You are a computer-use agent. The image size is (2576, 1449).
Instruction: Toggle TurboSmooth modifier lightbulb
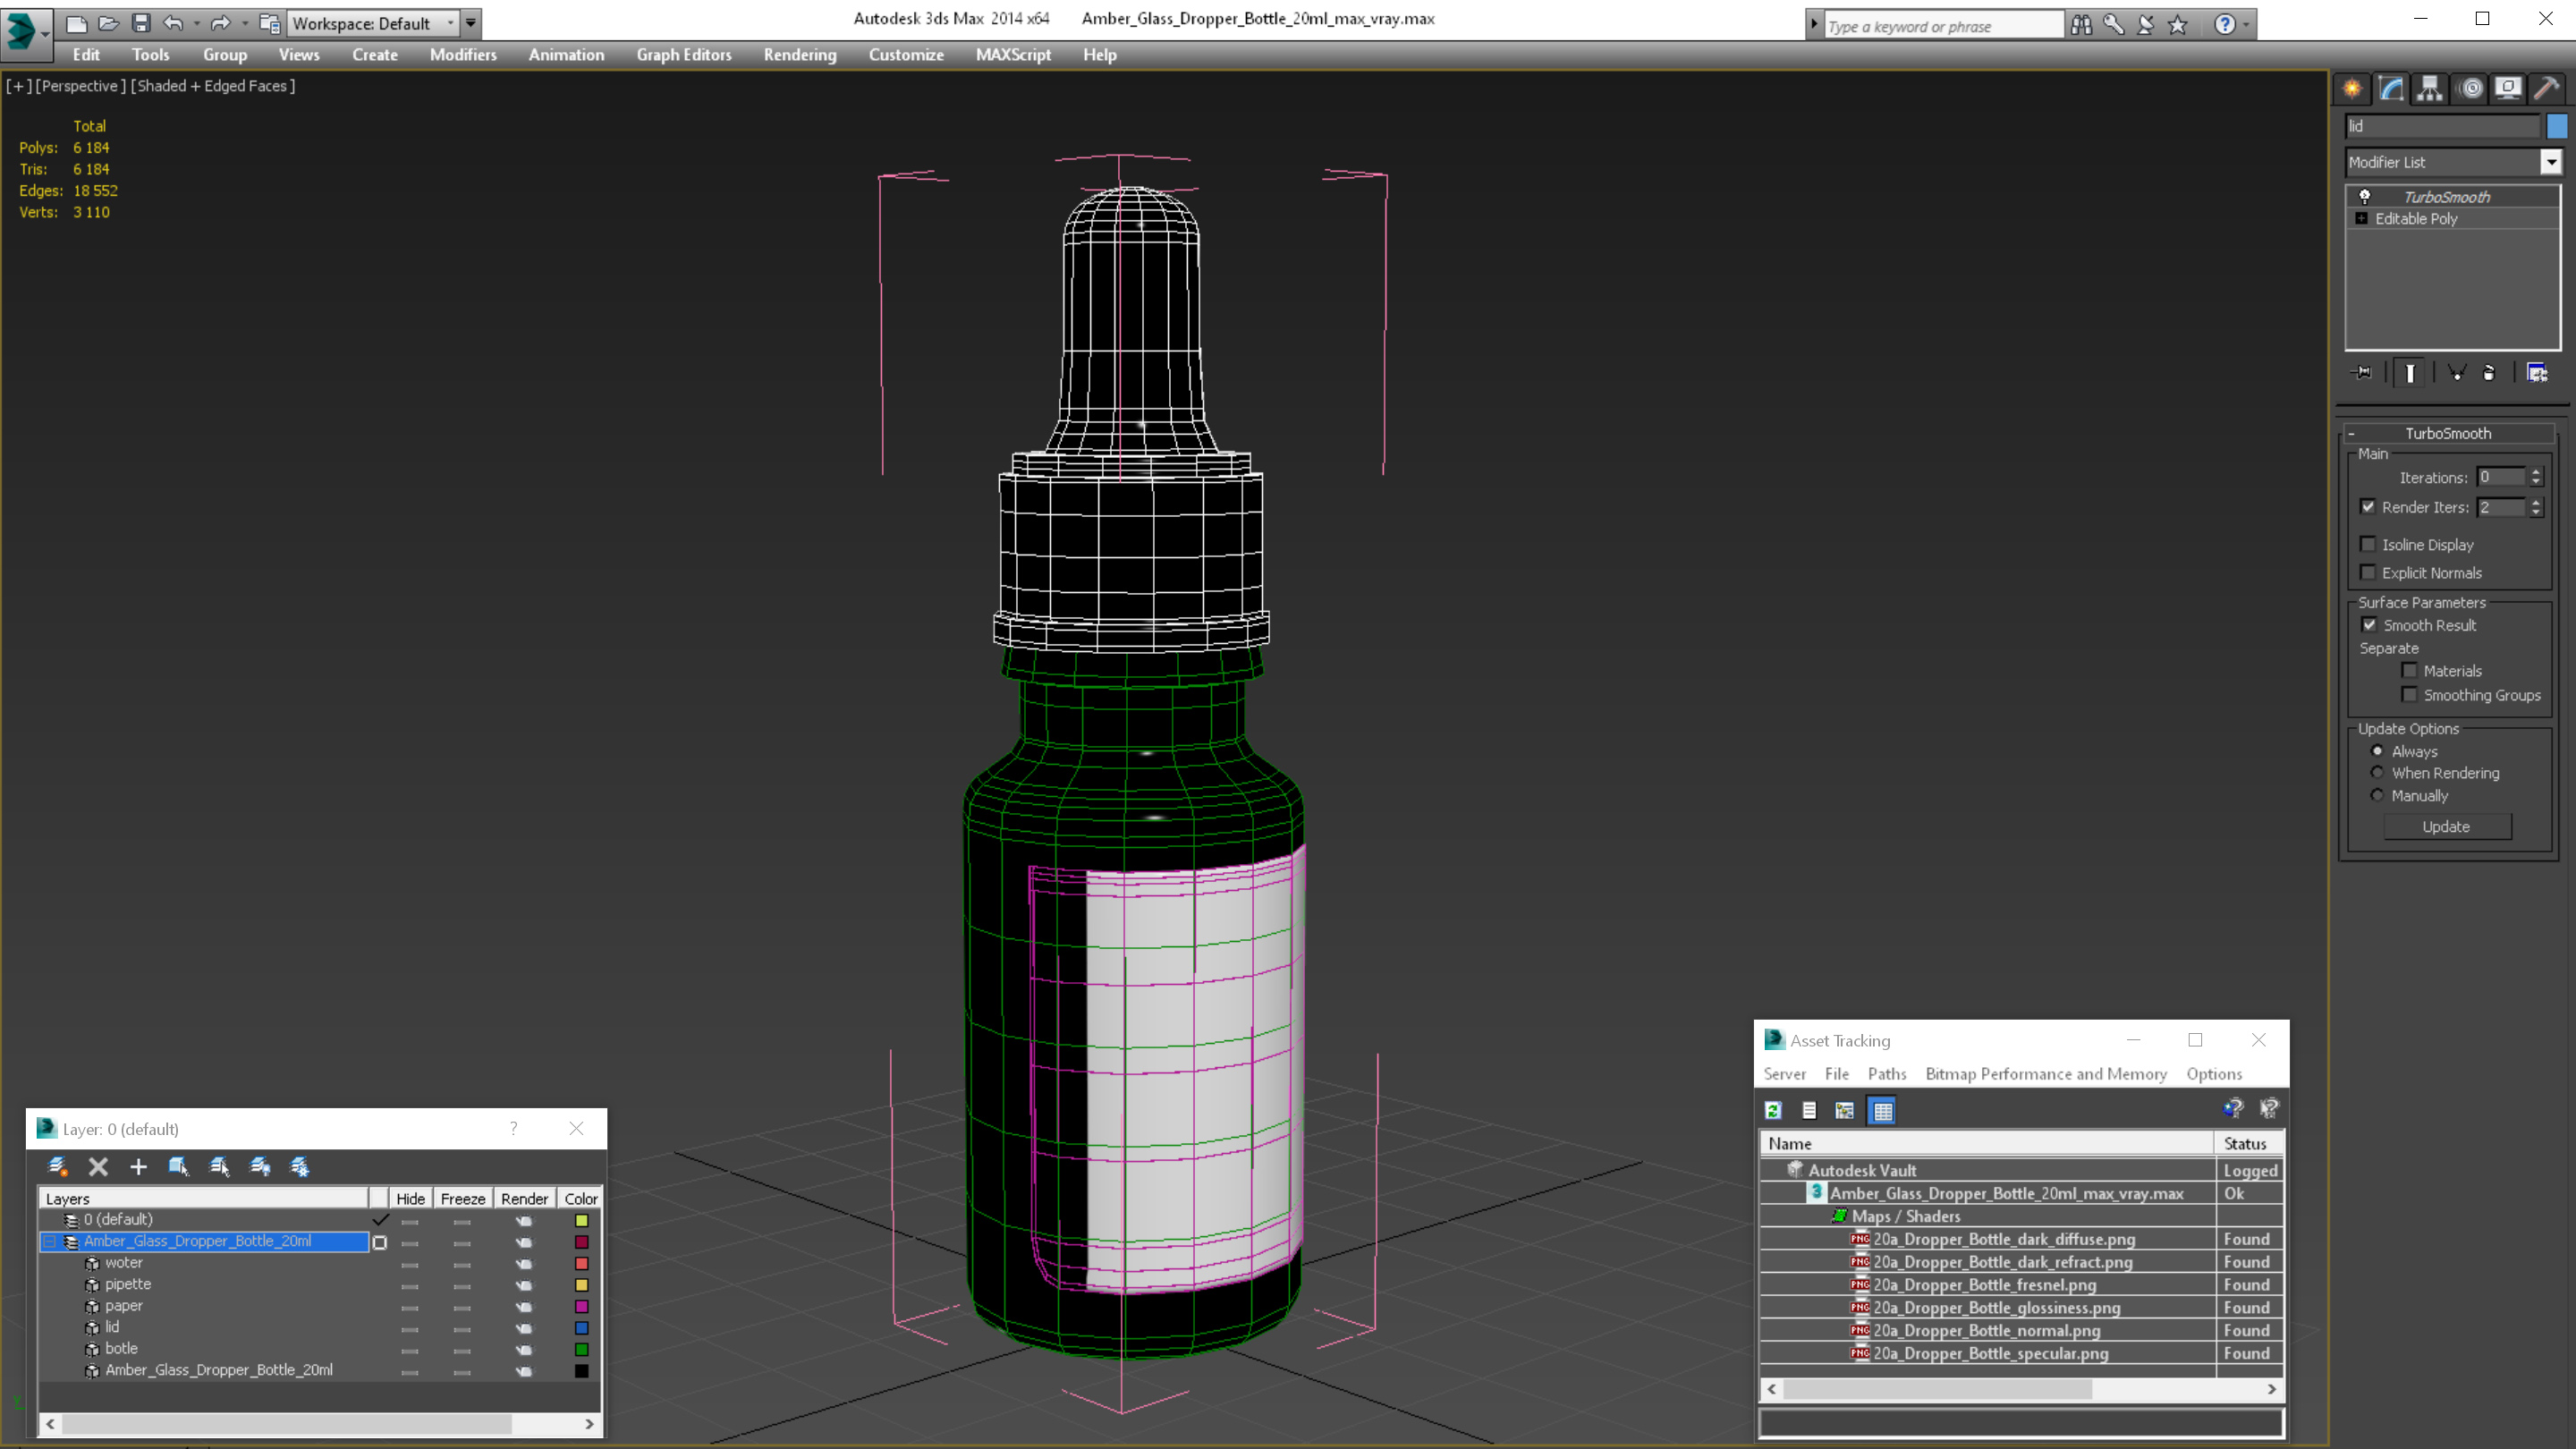2365,196
